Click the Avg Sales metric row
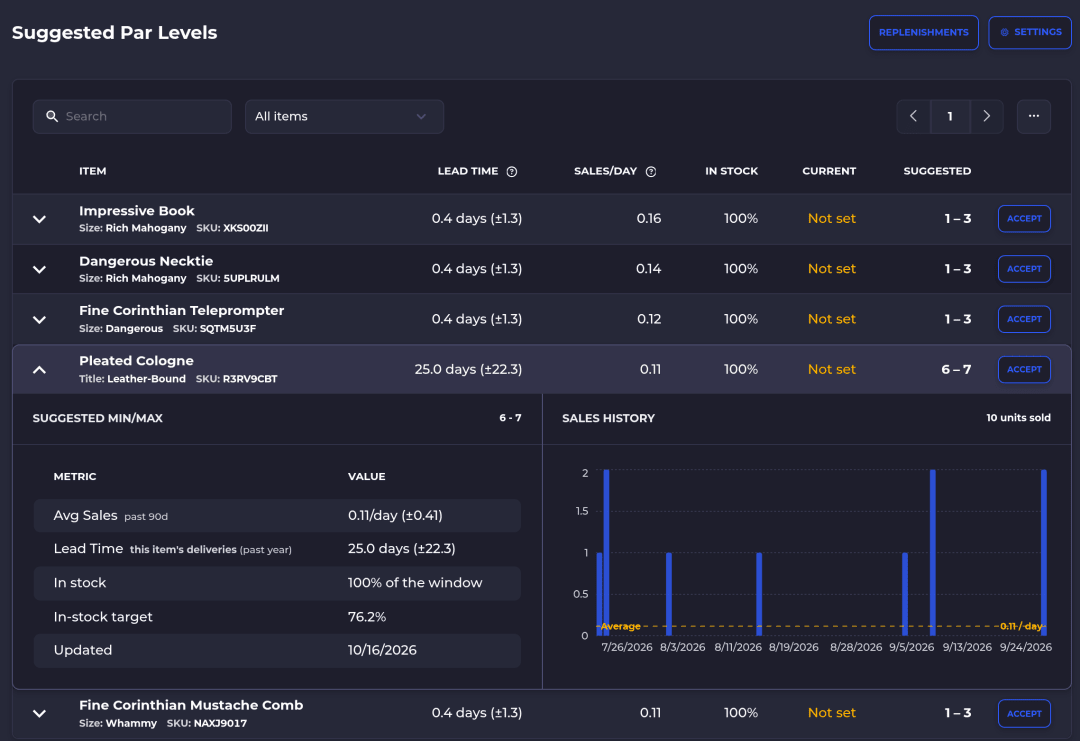The width and height of the screenshot is (1080, 741). 277,516
